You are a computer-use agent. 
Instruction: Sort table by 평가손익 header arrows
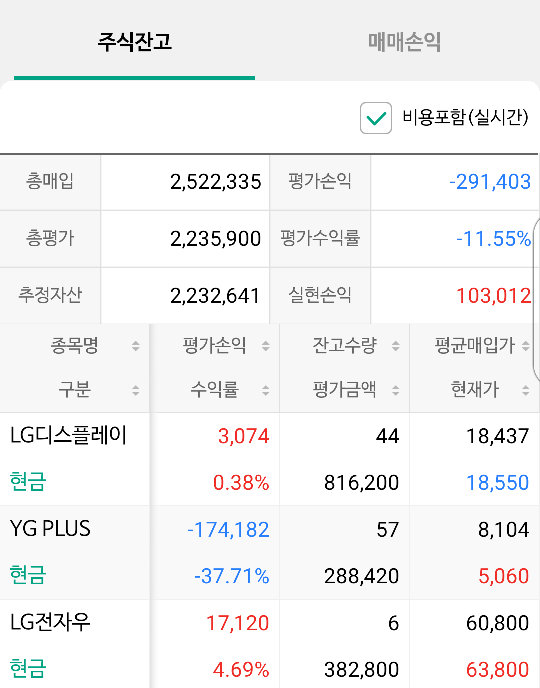[x=265, y=346]
